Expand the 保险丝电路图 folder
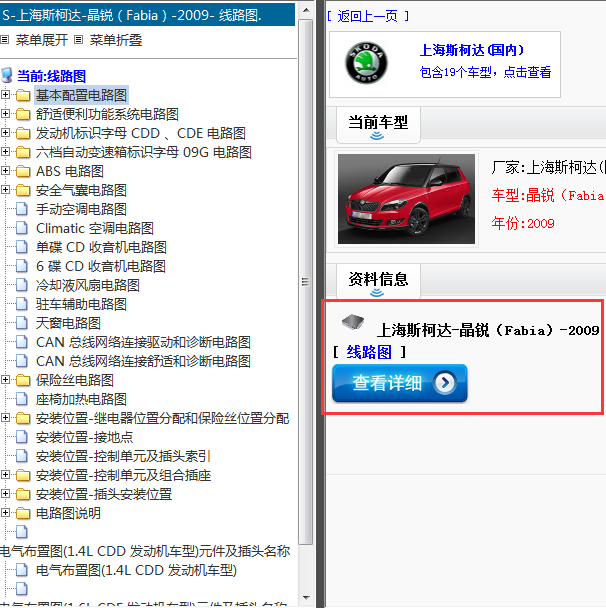Viewport: 606px width, 608px height. pos(5,380)
